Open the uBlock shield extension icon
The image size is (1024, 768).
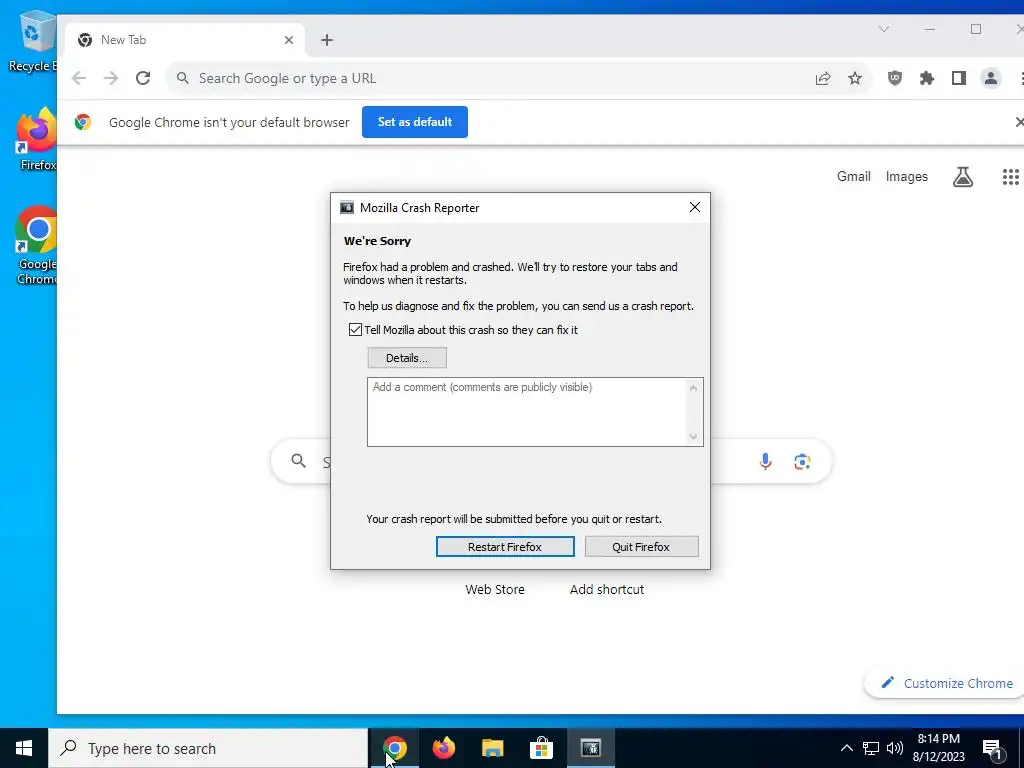click(x=895, y=78)
